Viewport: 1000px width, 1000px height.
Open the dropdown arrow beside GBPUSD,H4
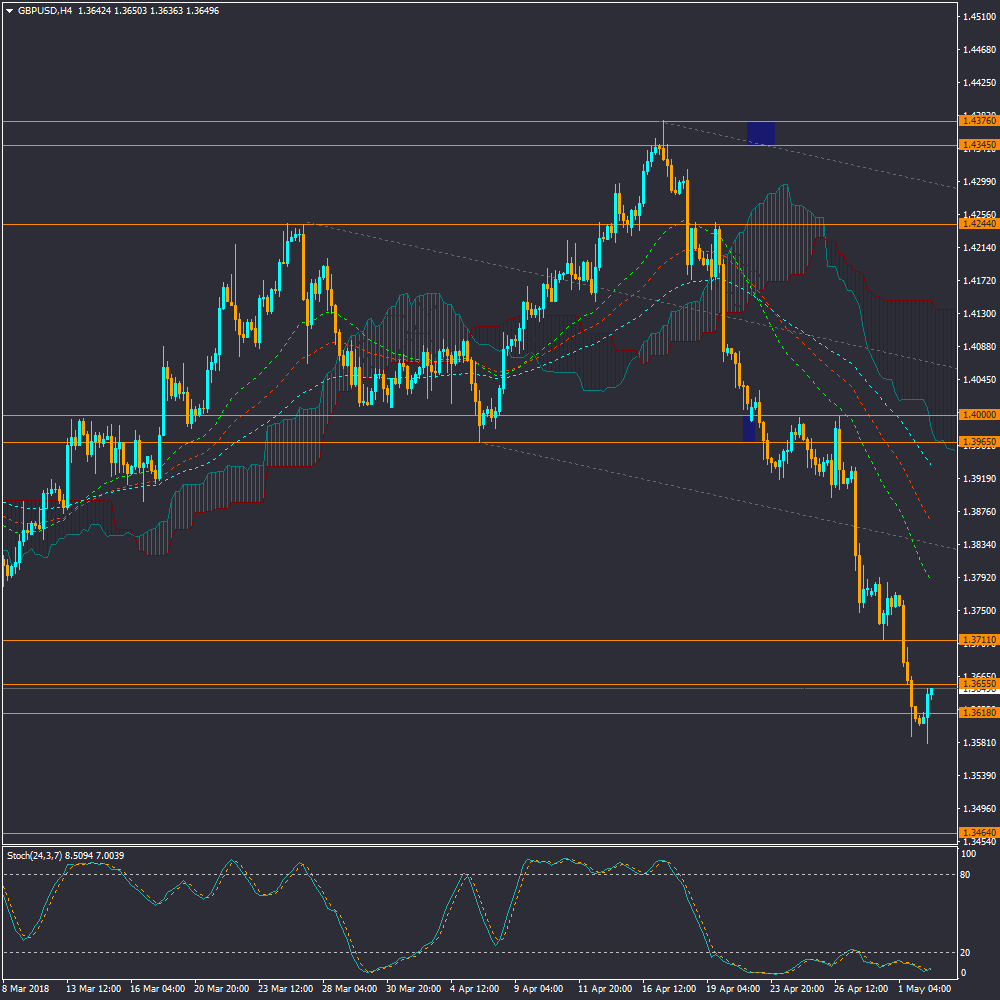coord(9,10)
